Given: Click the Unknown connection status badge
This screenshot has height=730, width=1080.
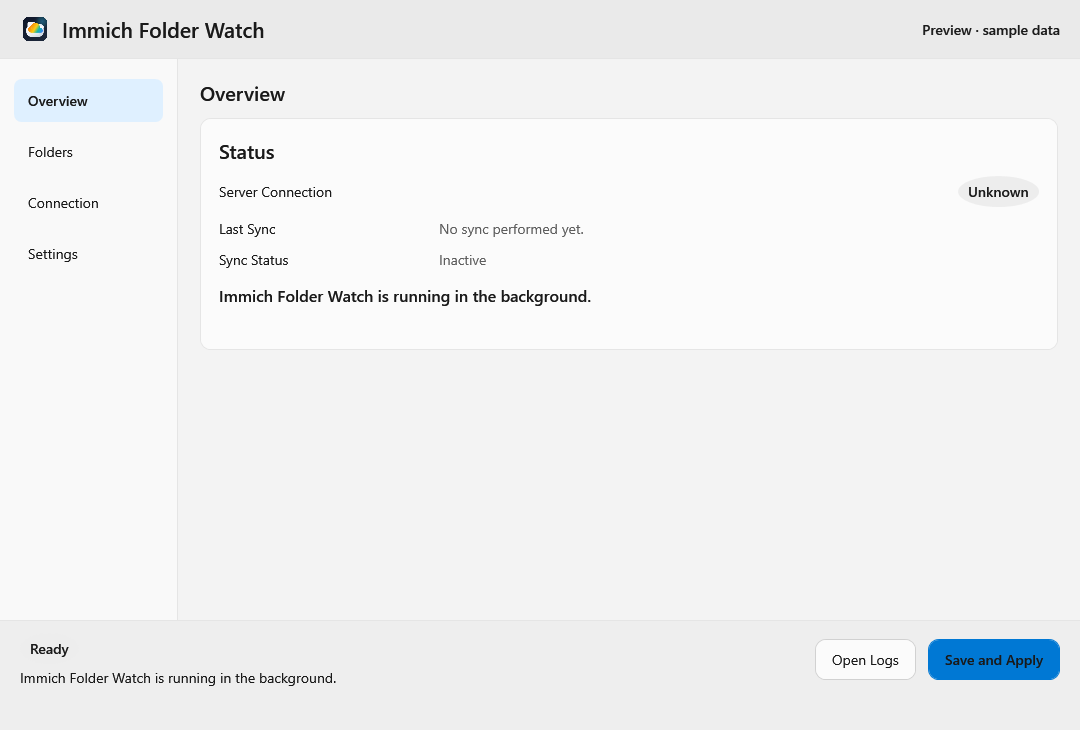Looking at the screenshot, I should (998, 192).
